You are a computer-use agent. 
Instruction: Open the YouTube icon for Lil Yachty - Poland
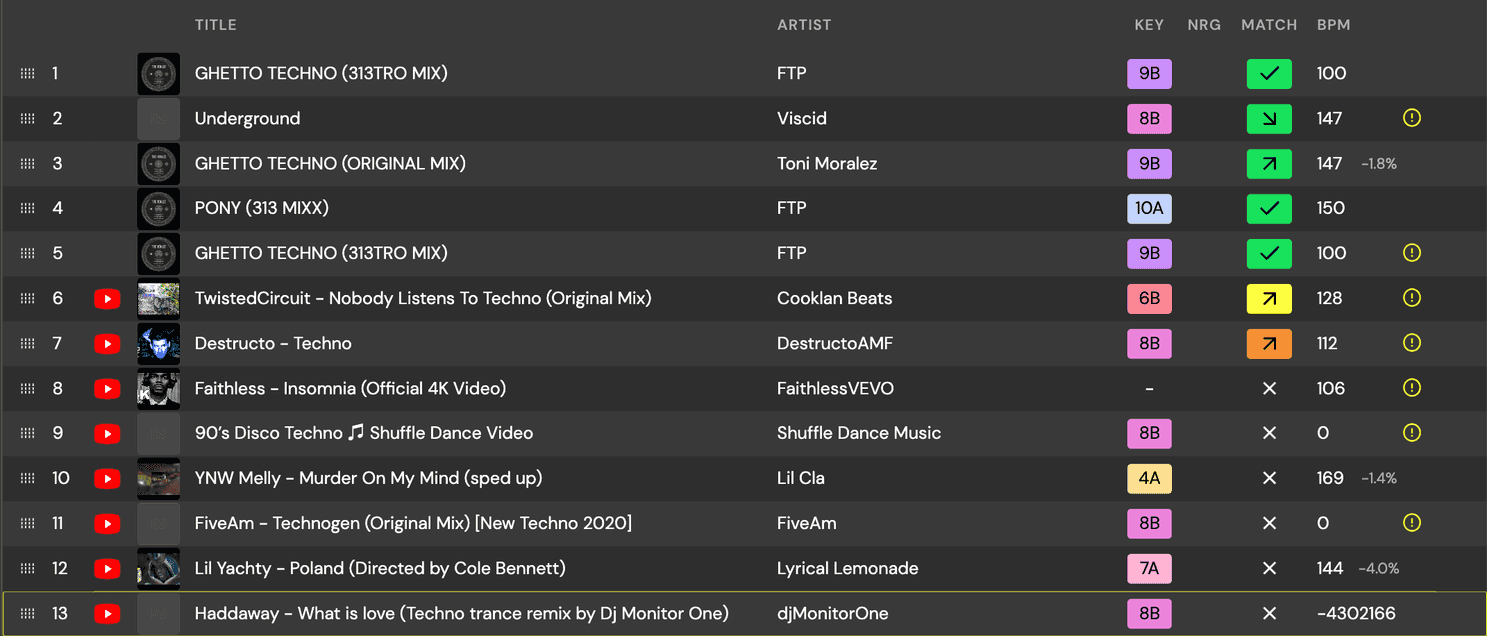[107, 568]
